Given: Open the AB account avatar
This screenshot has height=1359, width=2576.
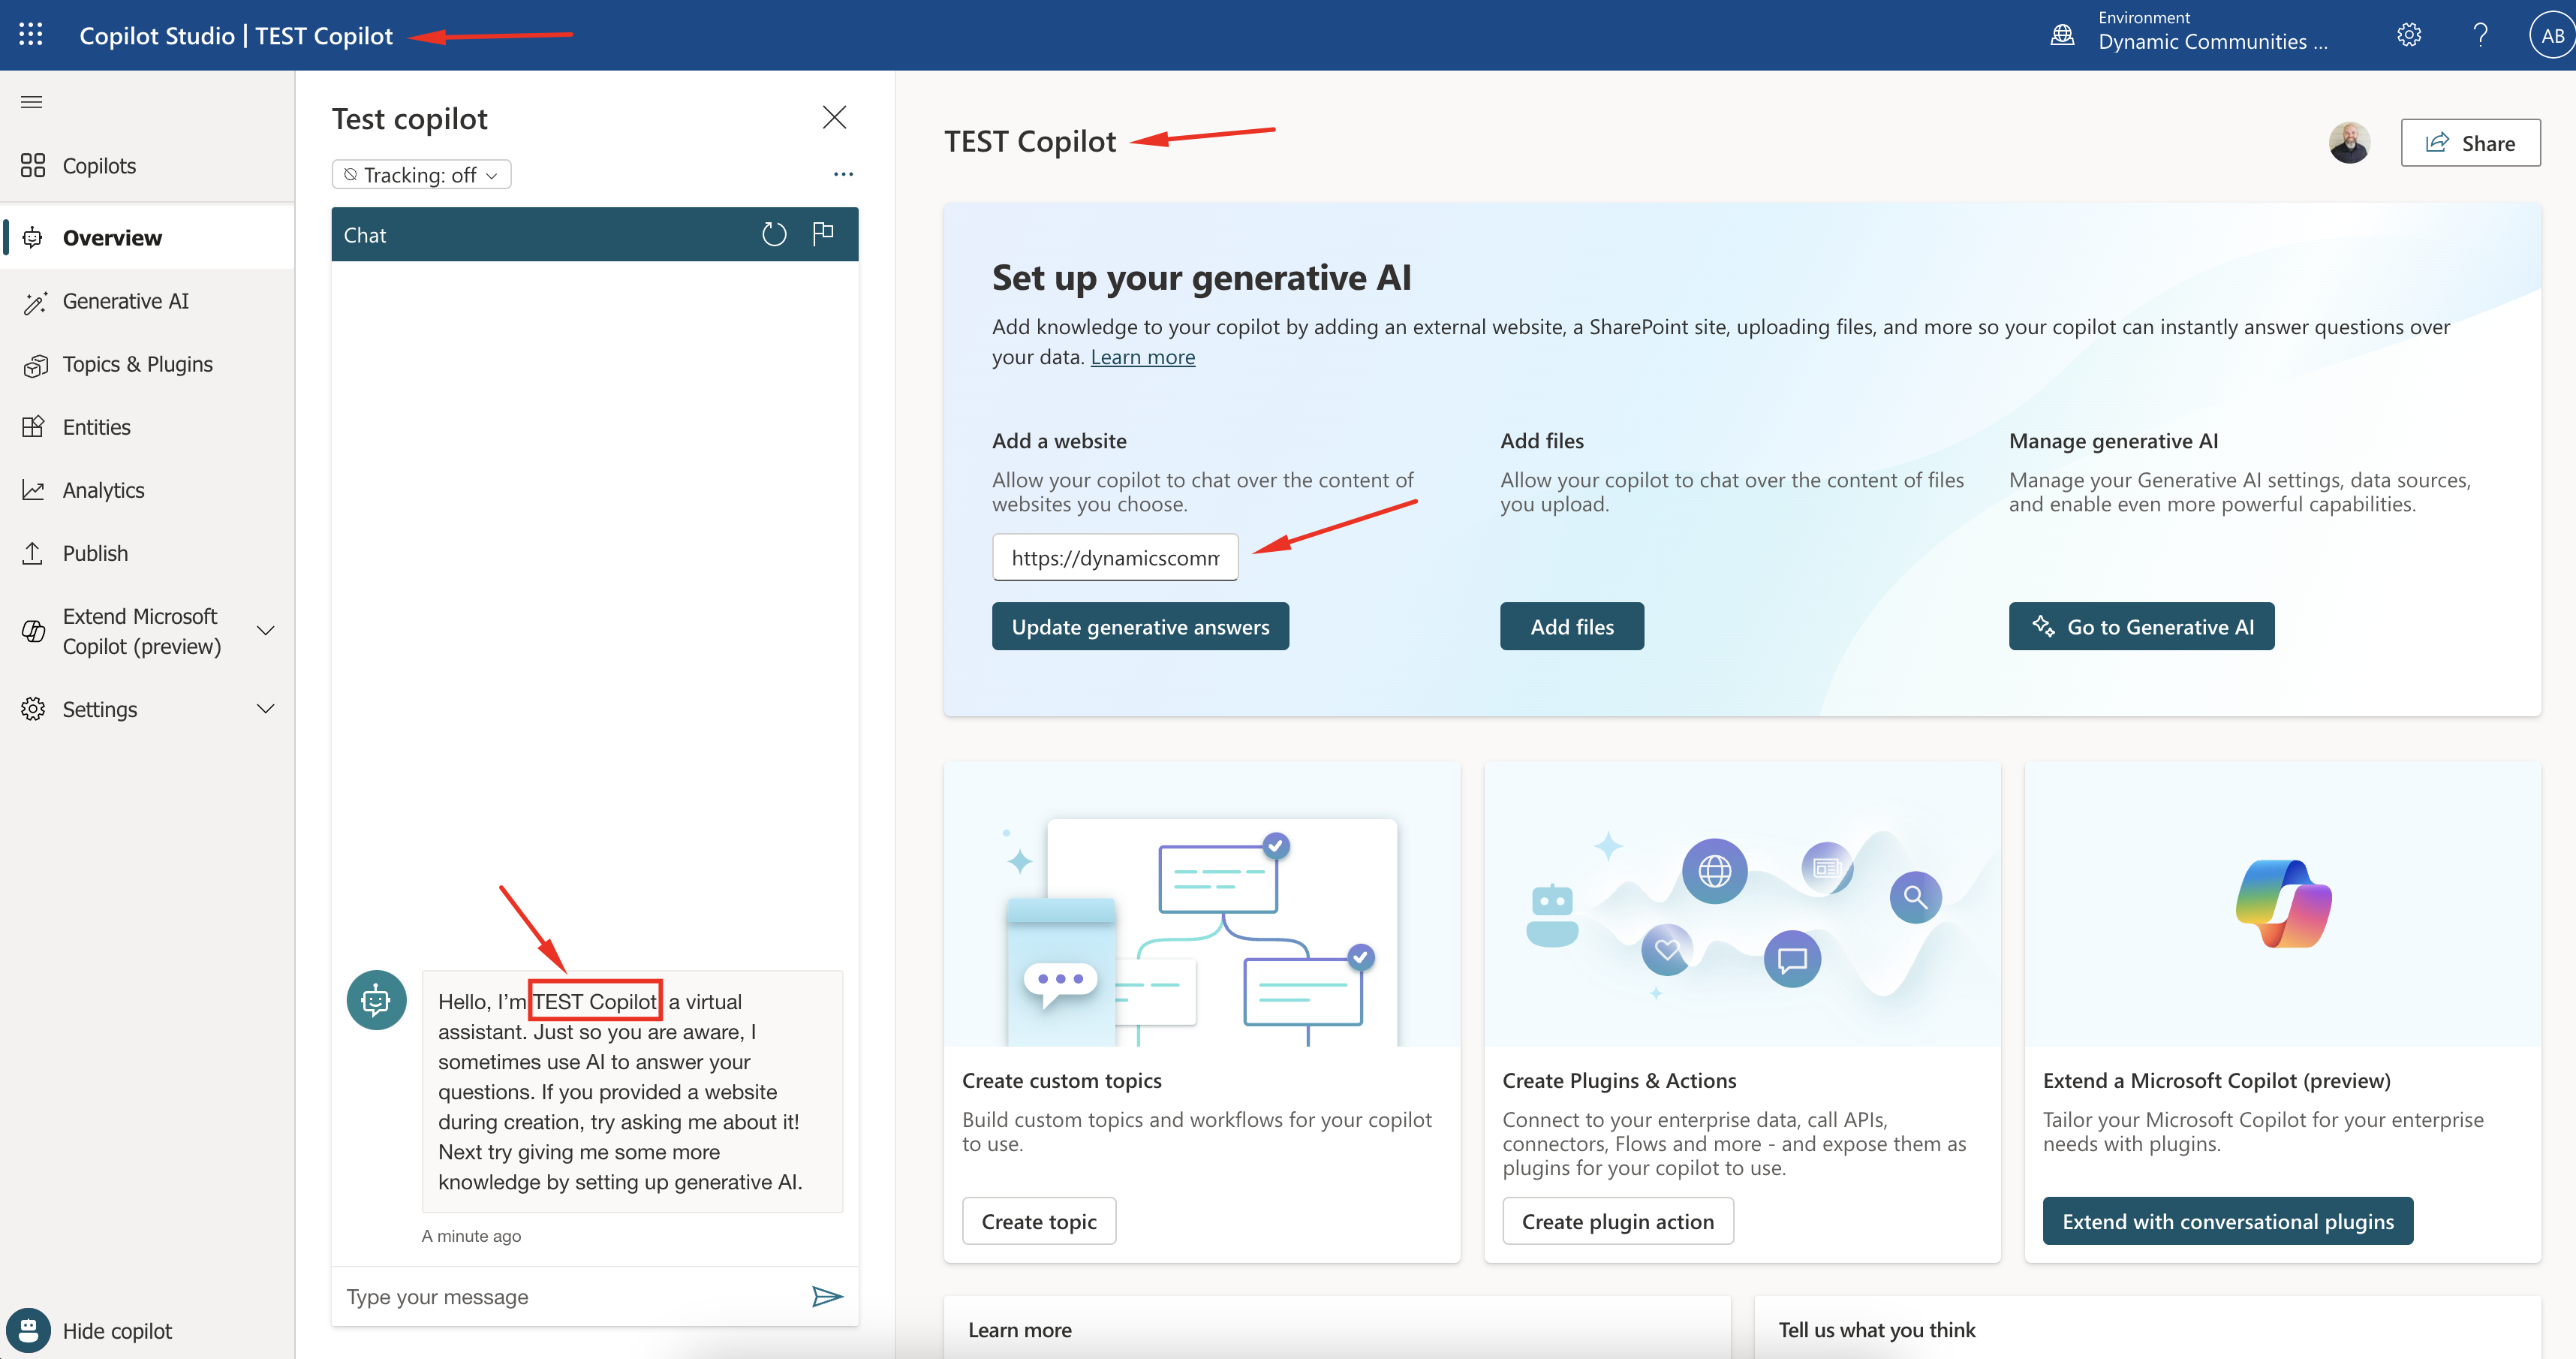Looking at the screenshot, I should click(x=2551, y=35).
